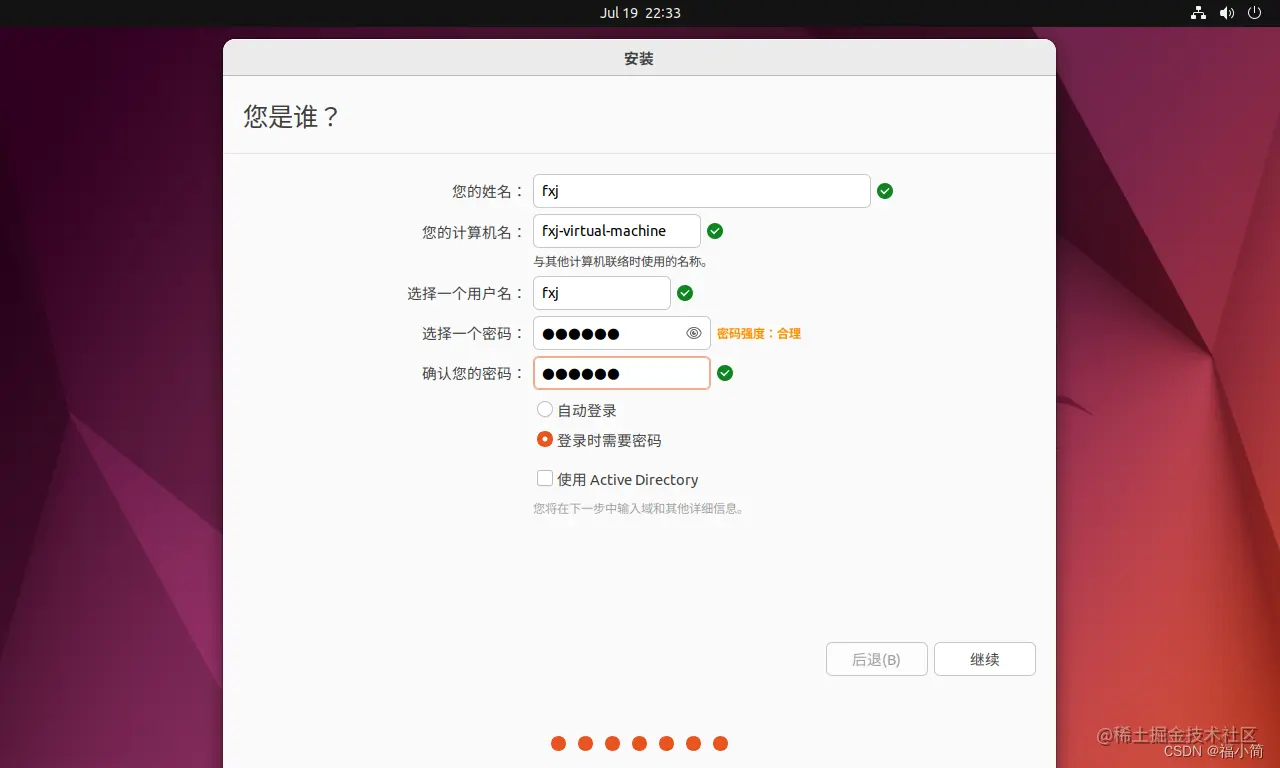Image resolution: width=1280 pixels, height=768 pixels.
Task: Click the 您的计算机名 input field
Action: [x=617, y=231]
